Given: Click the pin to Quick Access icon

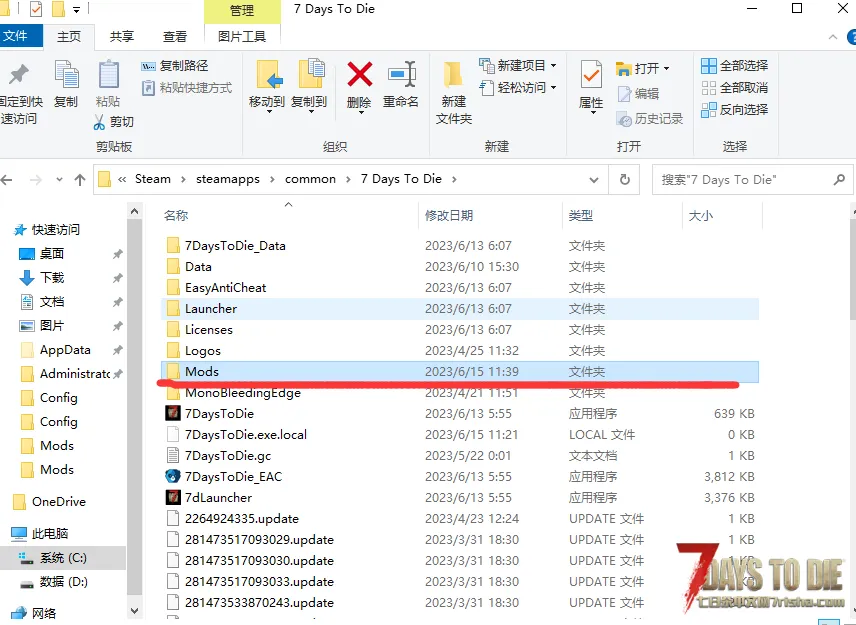Looking at the screenshot, I should click(19, 74).
